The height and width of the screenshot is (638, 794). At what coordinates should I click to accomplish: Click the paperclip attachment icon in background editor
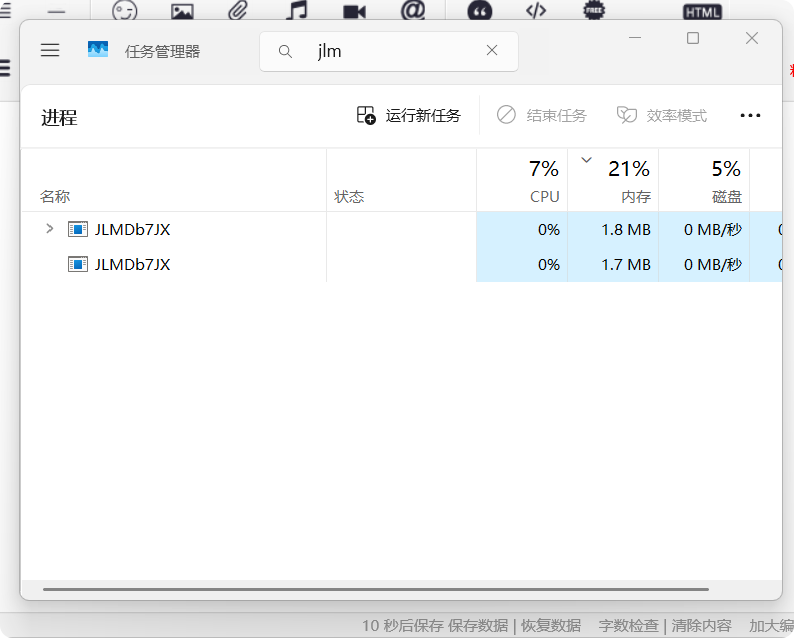point(237,10)
